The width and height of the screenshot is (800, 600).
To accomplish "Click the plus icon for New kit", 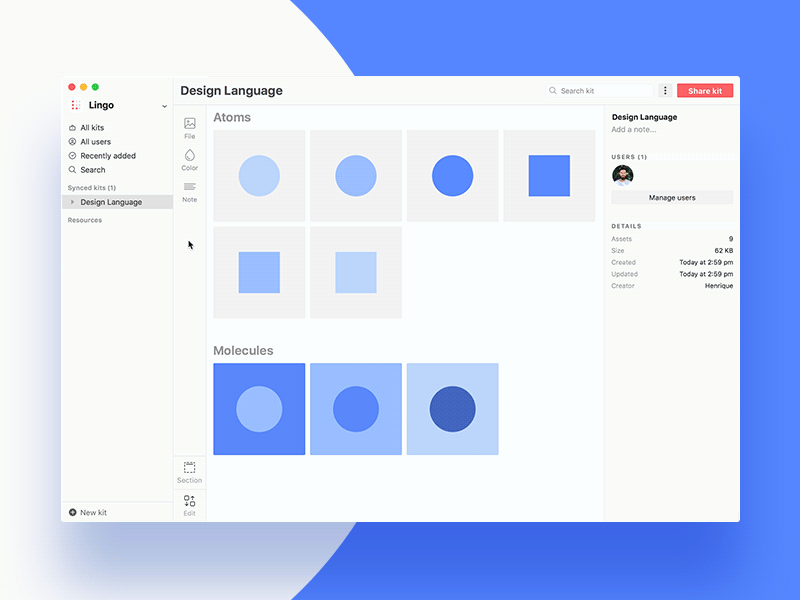I will click(72, 512).
